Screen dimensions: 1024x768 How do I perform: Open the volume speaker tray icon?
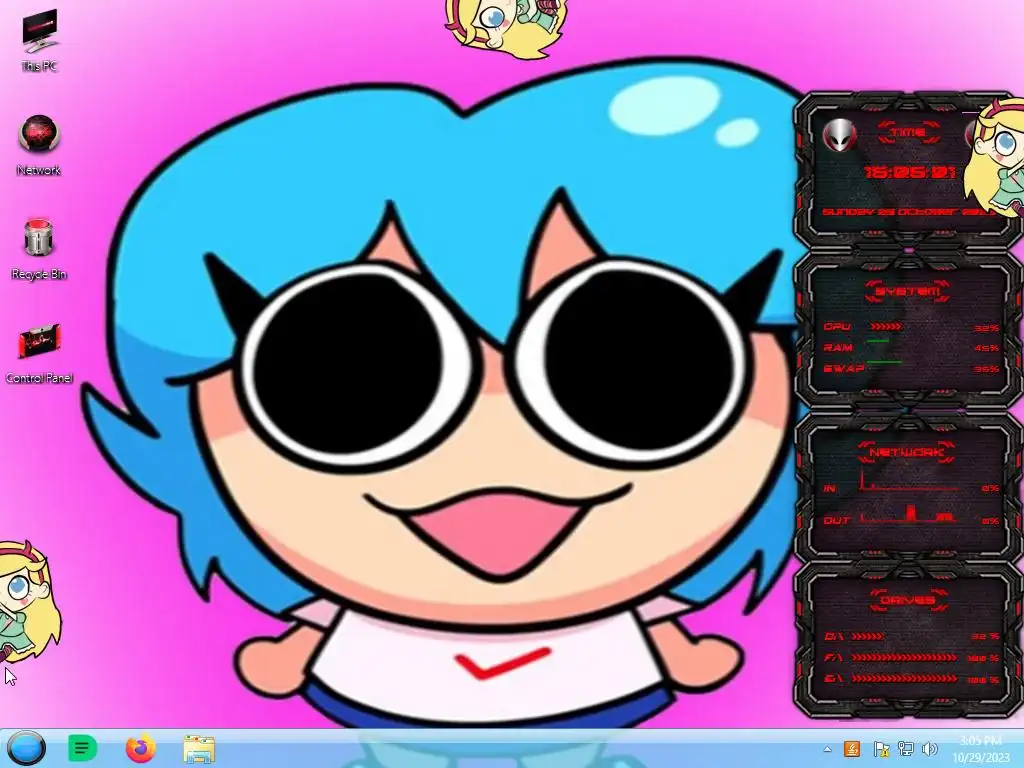pyautogui.click(x=929, y=749)
